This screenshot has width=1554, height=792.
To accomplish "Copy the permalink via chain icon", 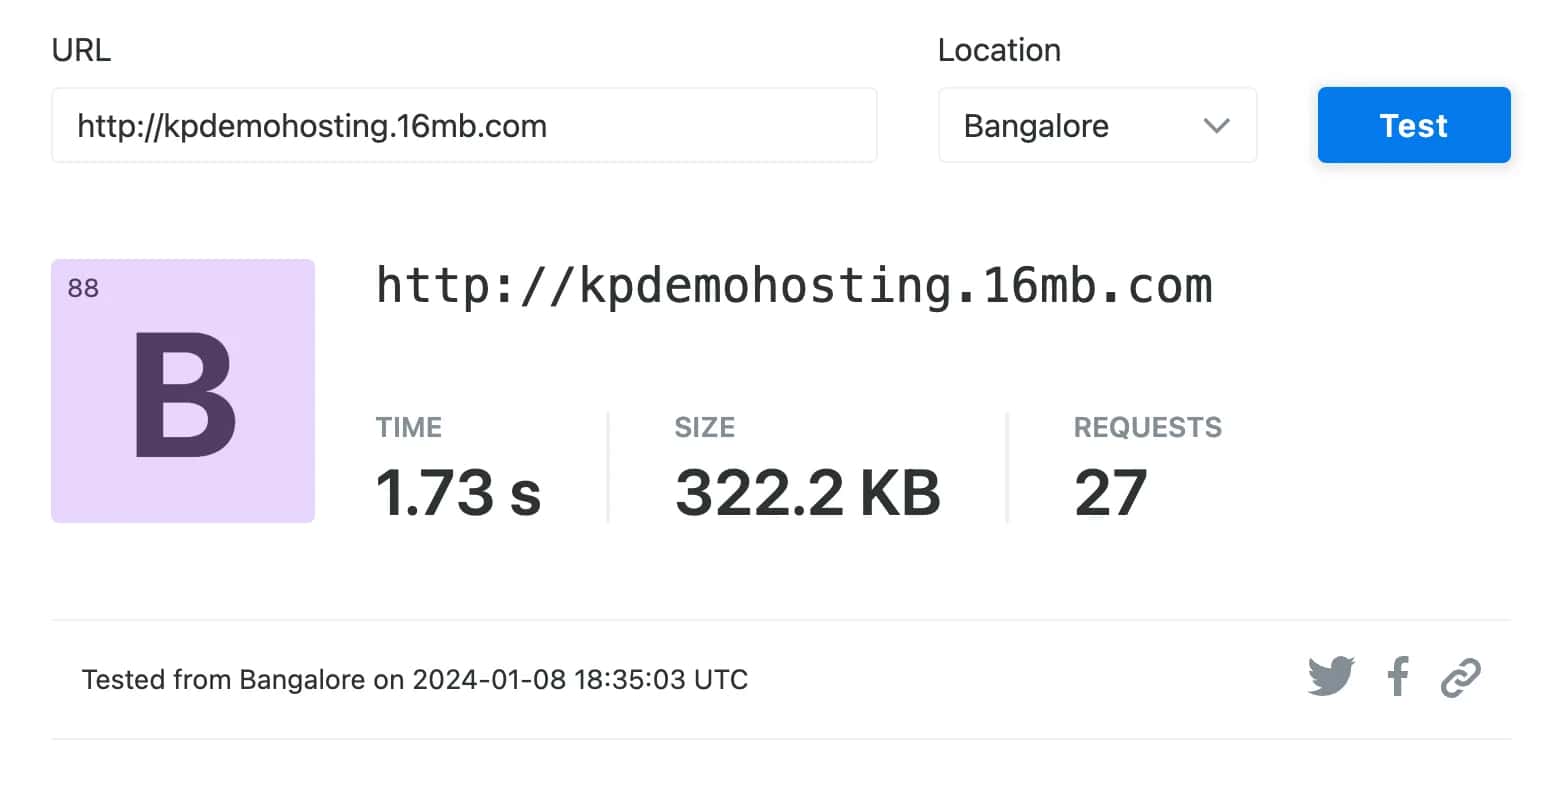I will coord(1460,678).
